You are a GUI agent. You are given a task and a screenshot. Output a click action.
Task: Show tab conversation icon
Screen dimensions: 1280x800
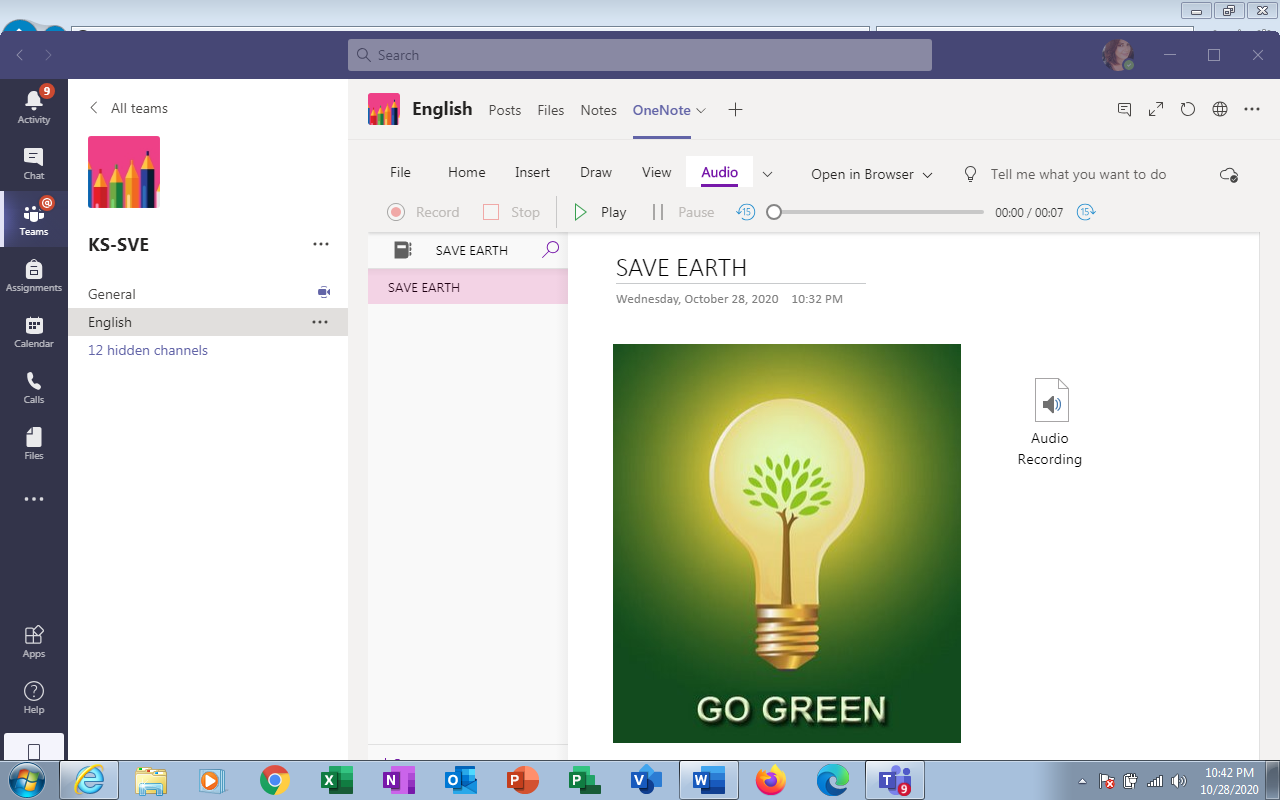[1124, 110]
